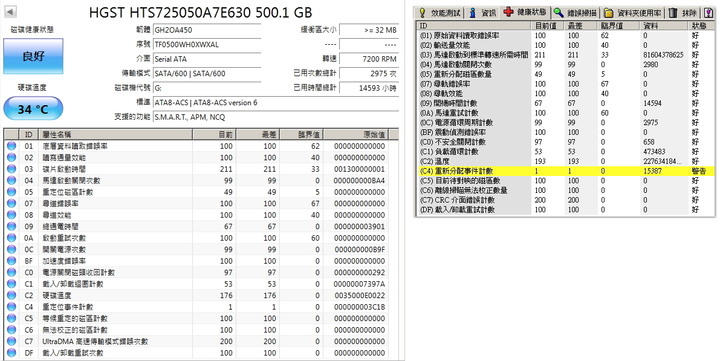Click status orb for attribute ID C4
720x361 pixels.
click(11, 307)
